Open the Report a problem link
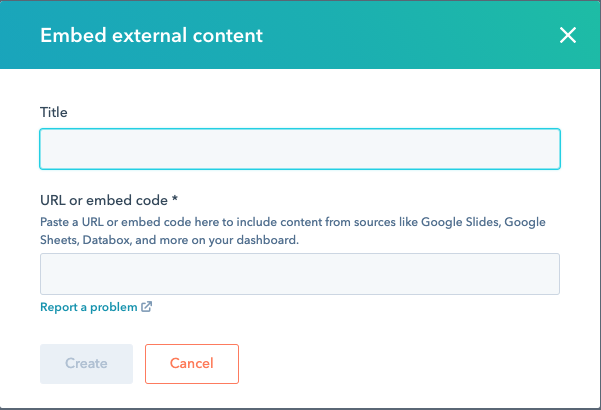601x410 pixels. (88, 307)
